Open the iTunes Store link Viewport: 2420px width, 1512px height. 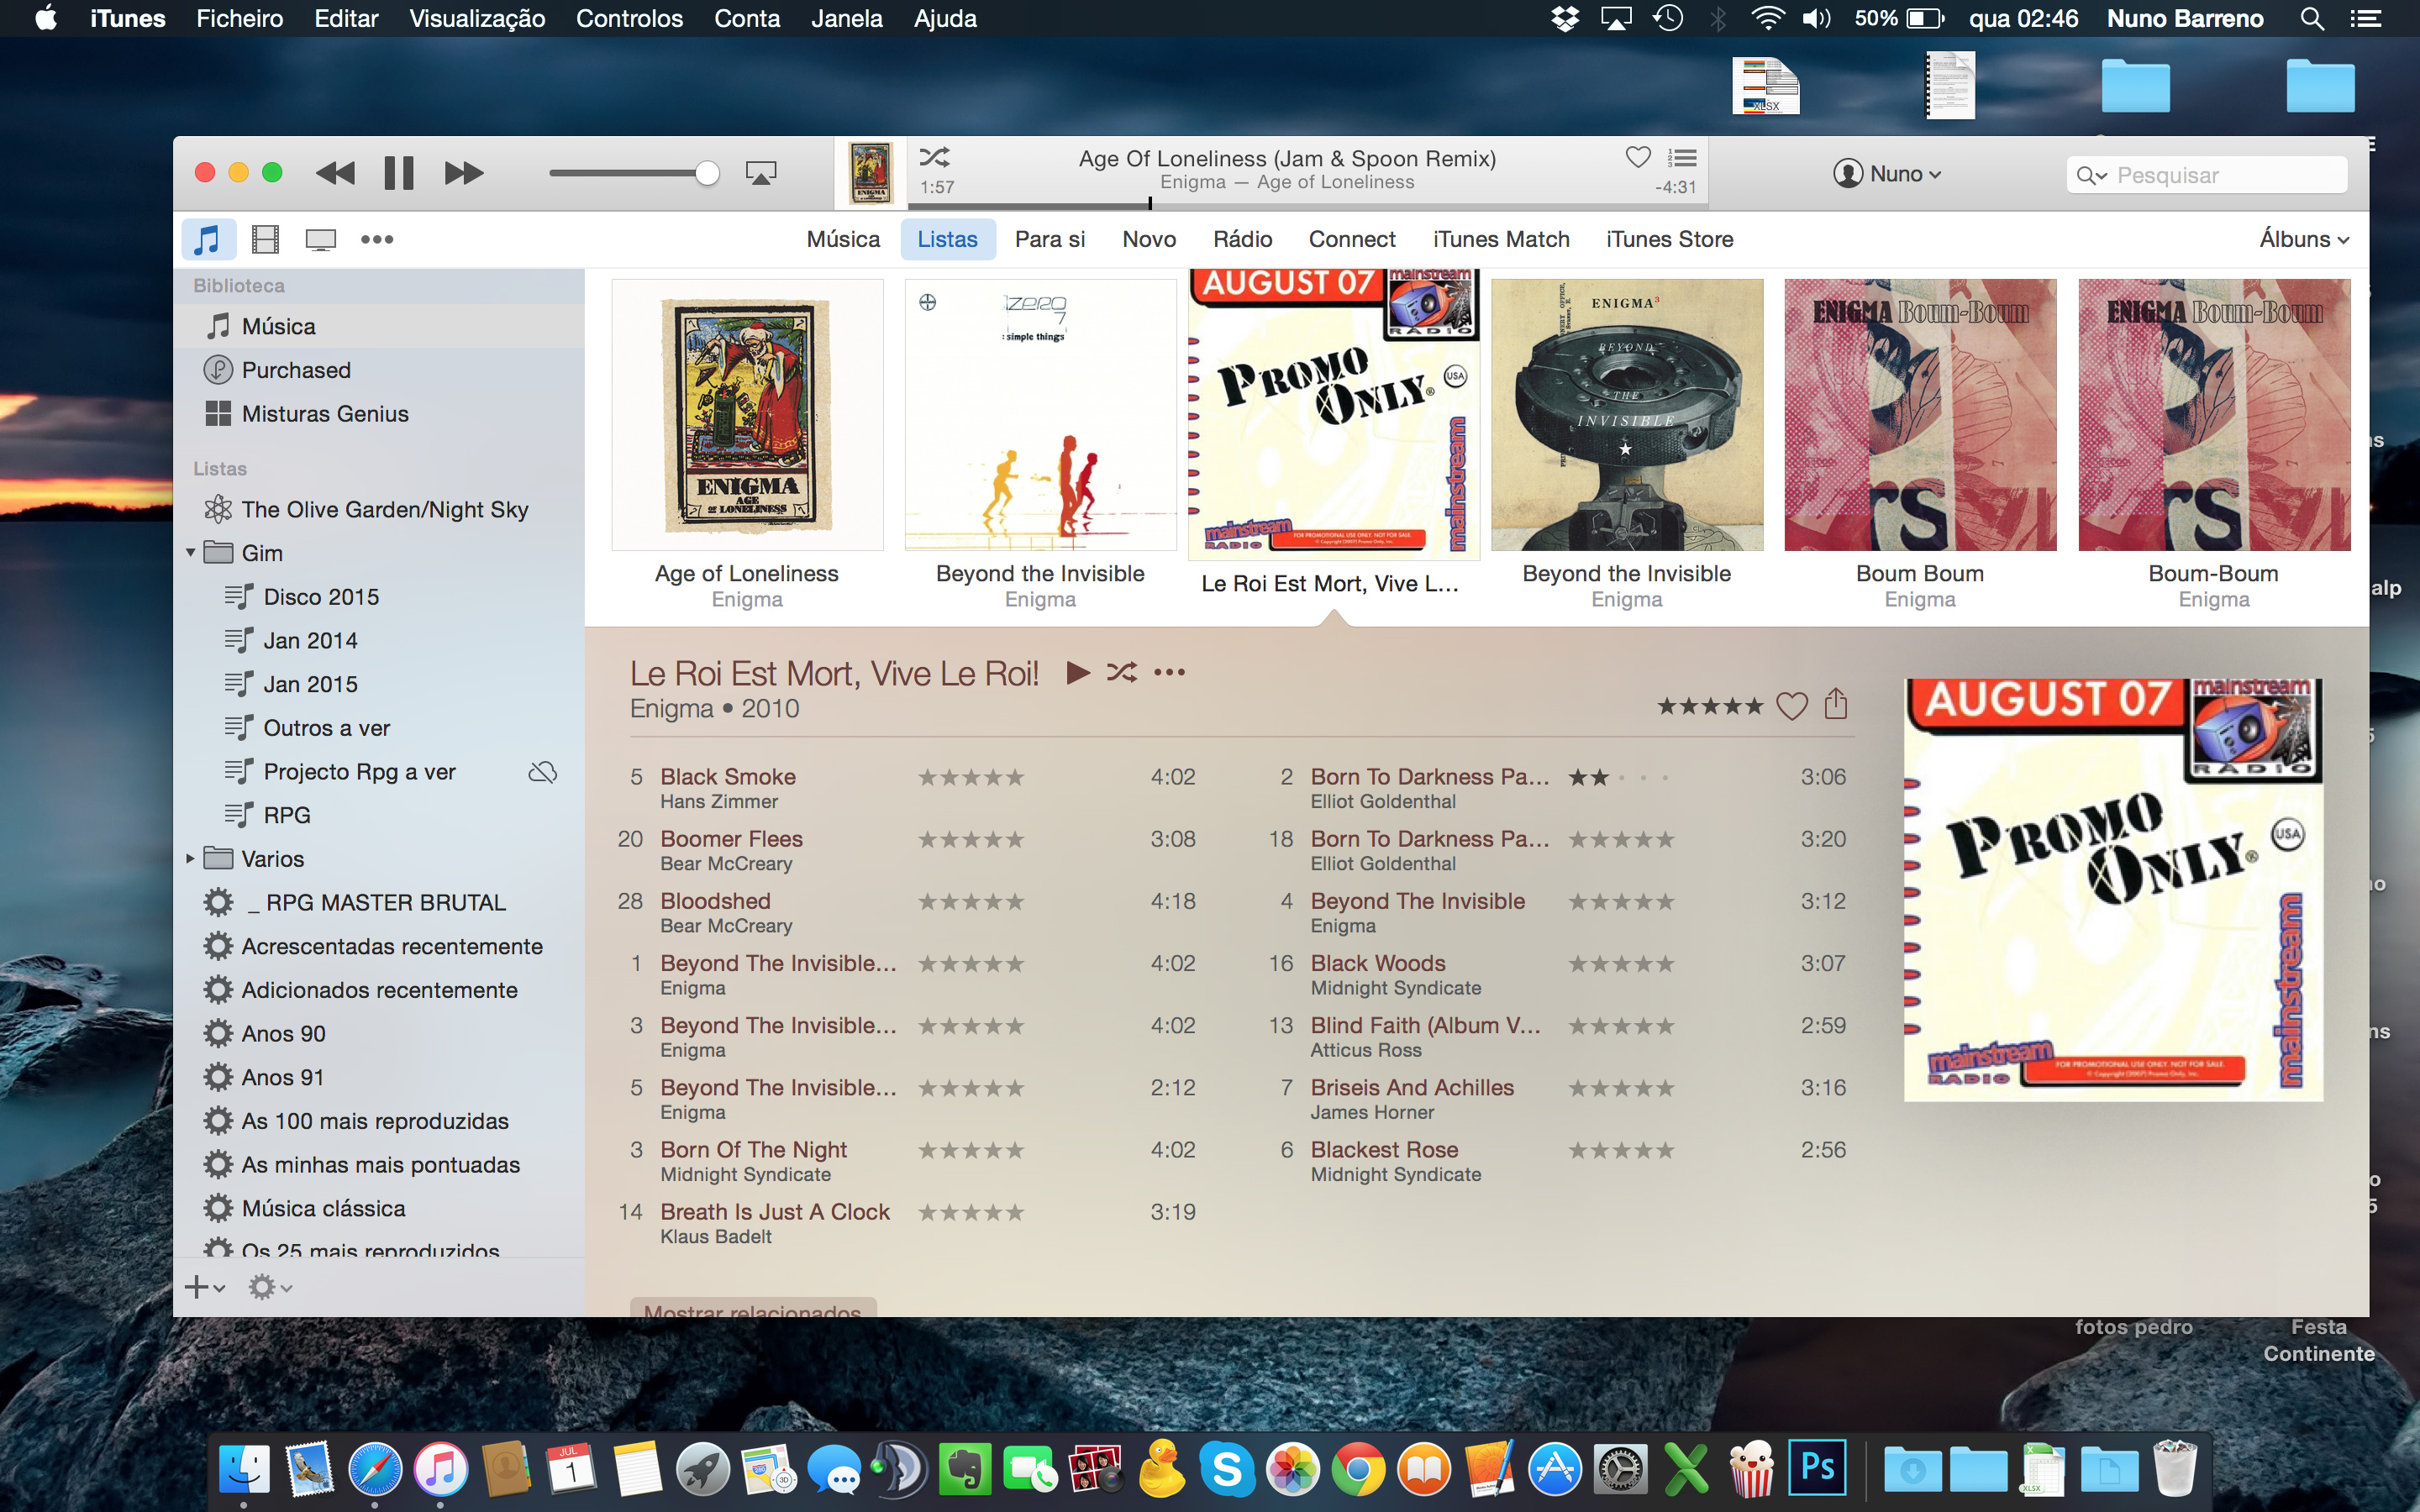point(1669,239)
